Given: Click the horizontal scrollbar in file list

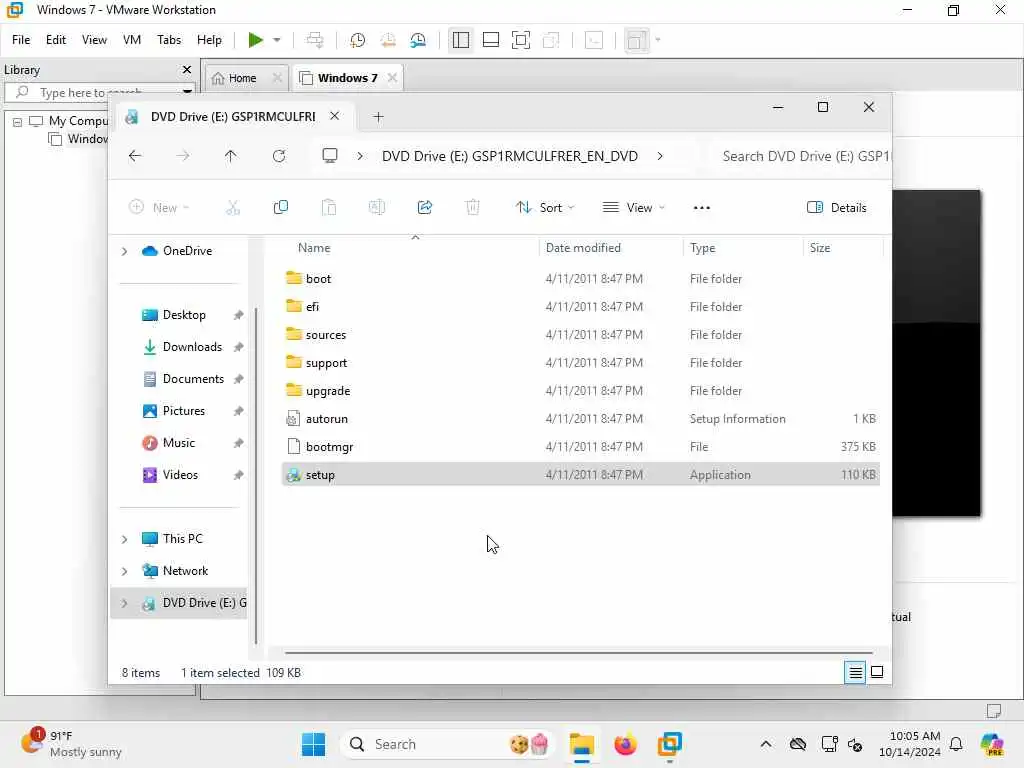Looking at the screenshot, I should [x=579, y=652].
